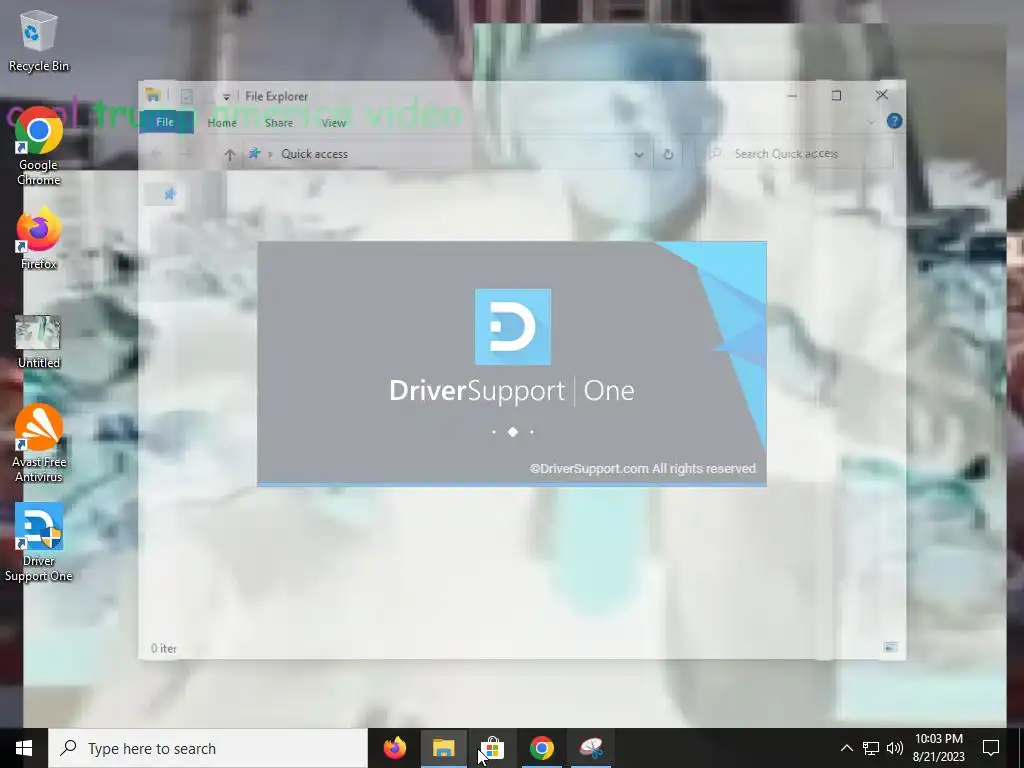The width and height of the screenshot is (1024, 768).
Task: Switch to large icons view in the status bar
Action: tap(890, 647)
